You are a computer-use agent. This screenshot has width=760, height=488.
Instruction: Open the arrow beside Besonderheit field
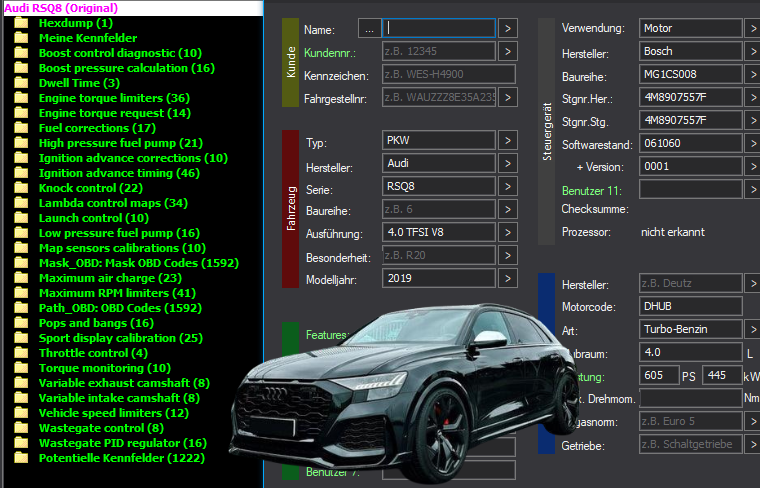pos(507,255)
